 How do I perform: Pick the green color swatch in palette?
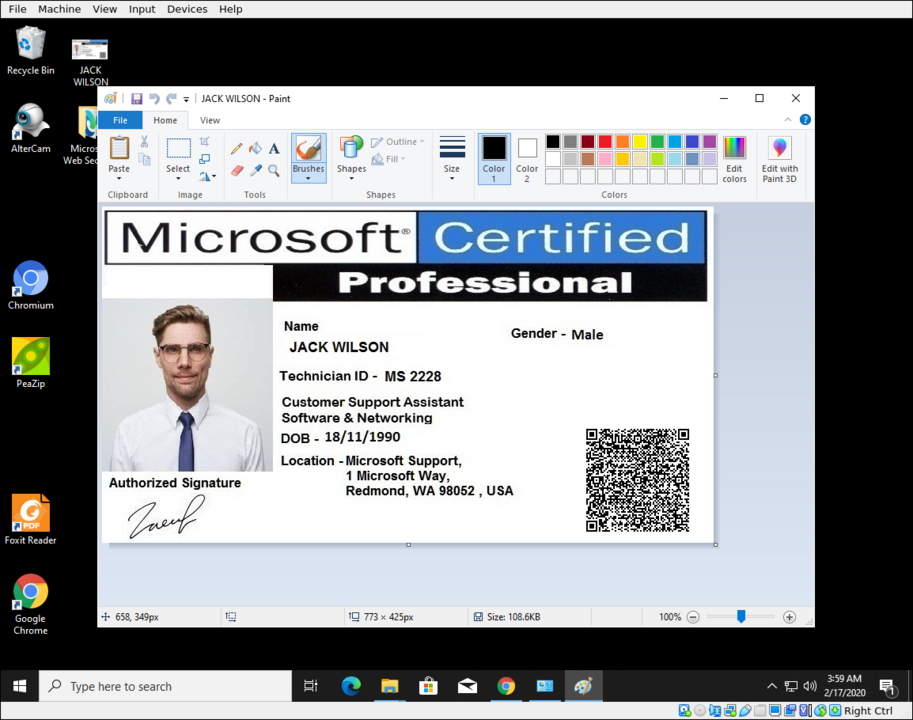click(657, 141)
